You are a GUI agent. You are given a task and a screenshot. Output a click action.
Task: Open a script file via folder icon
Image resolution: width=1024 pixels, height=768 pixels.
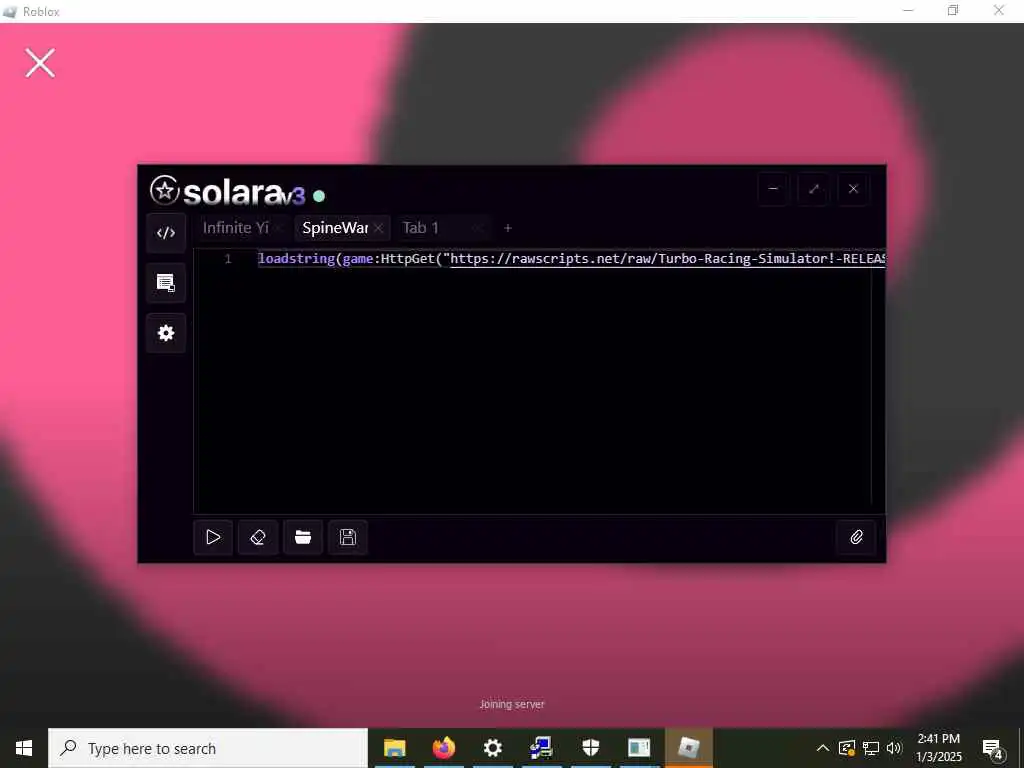303,537
